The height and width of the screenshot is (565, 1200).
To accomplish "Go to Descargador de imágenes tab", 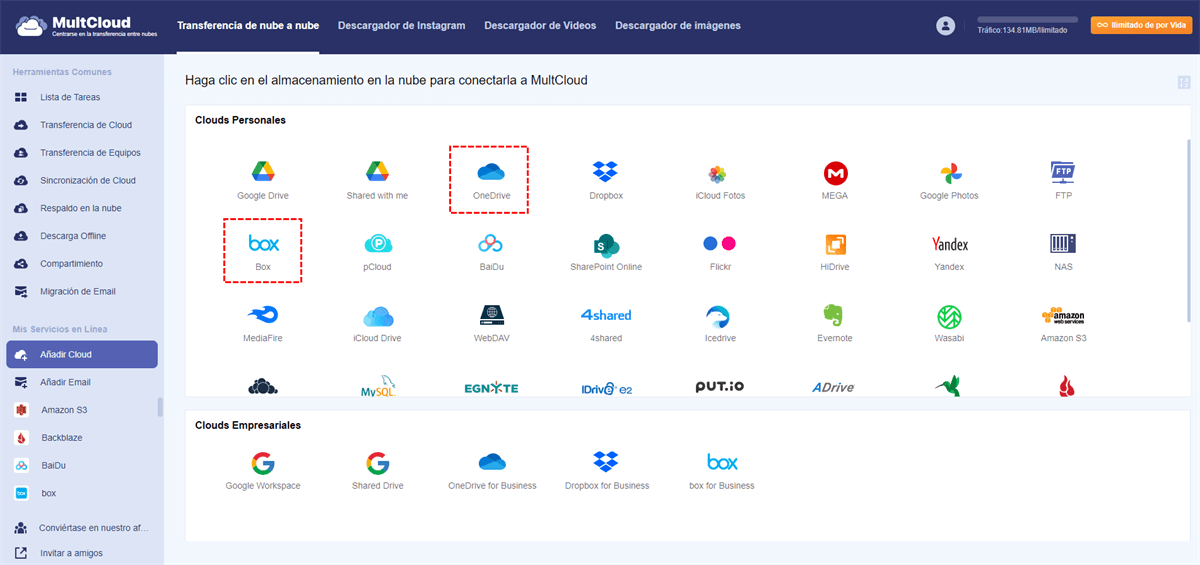I will click(678, 26).
